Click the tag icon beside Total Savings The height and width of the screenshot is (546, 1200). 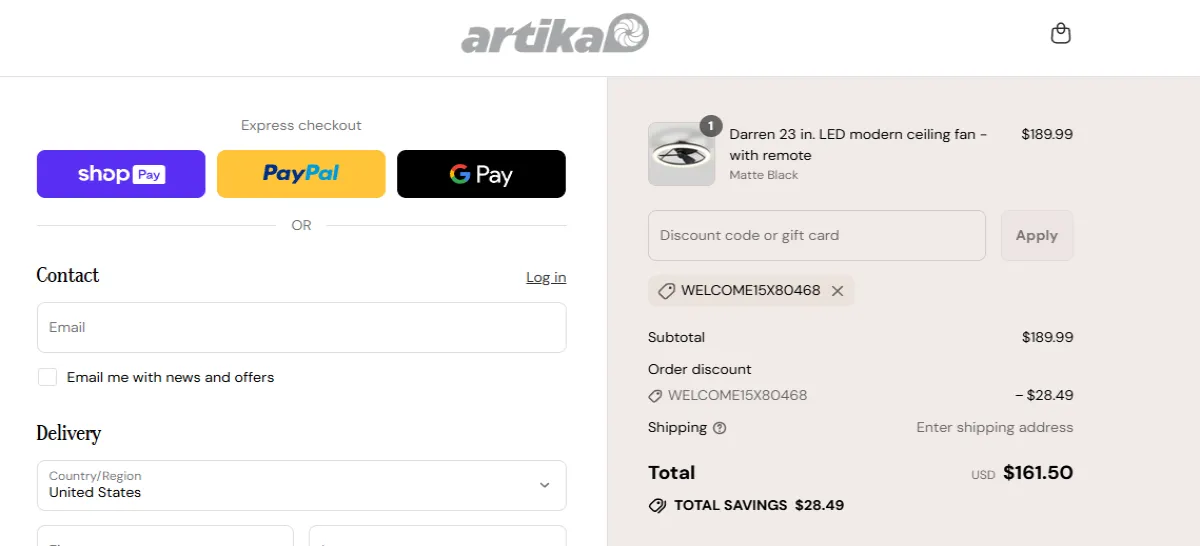tap(657, 506)
